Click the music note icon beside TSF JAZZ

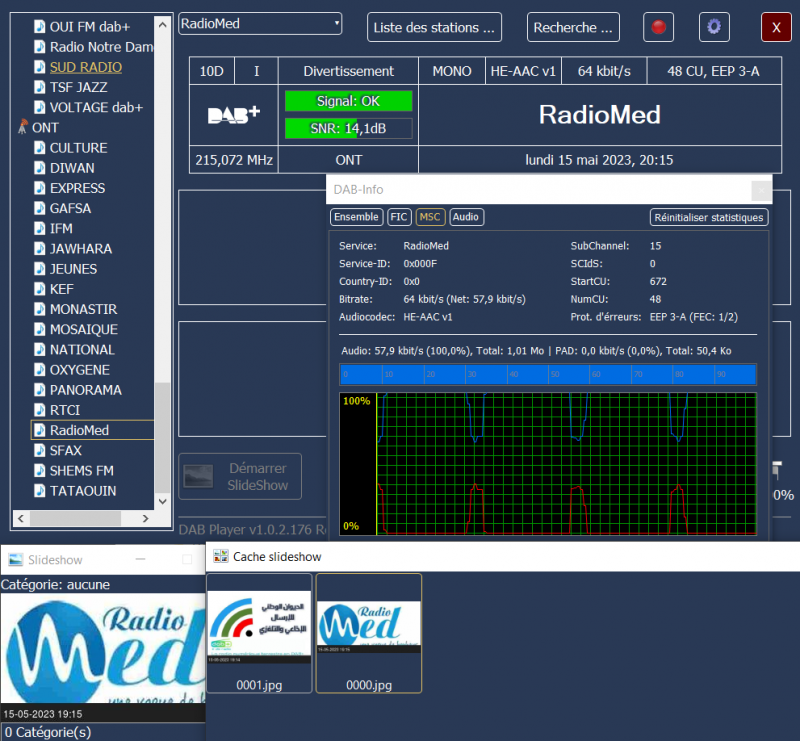[39, 87]
